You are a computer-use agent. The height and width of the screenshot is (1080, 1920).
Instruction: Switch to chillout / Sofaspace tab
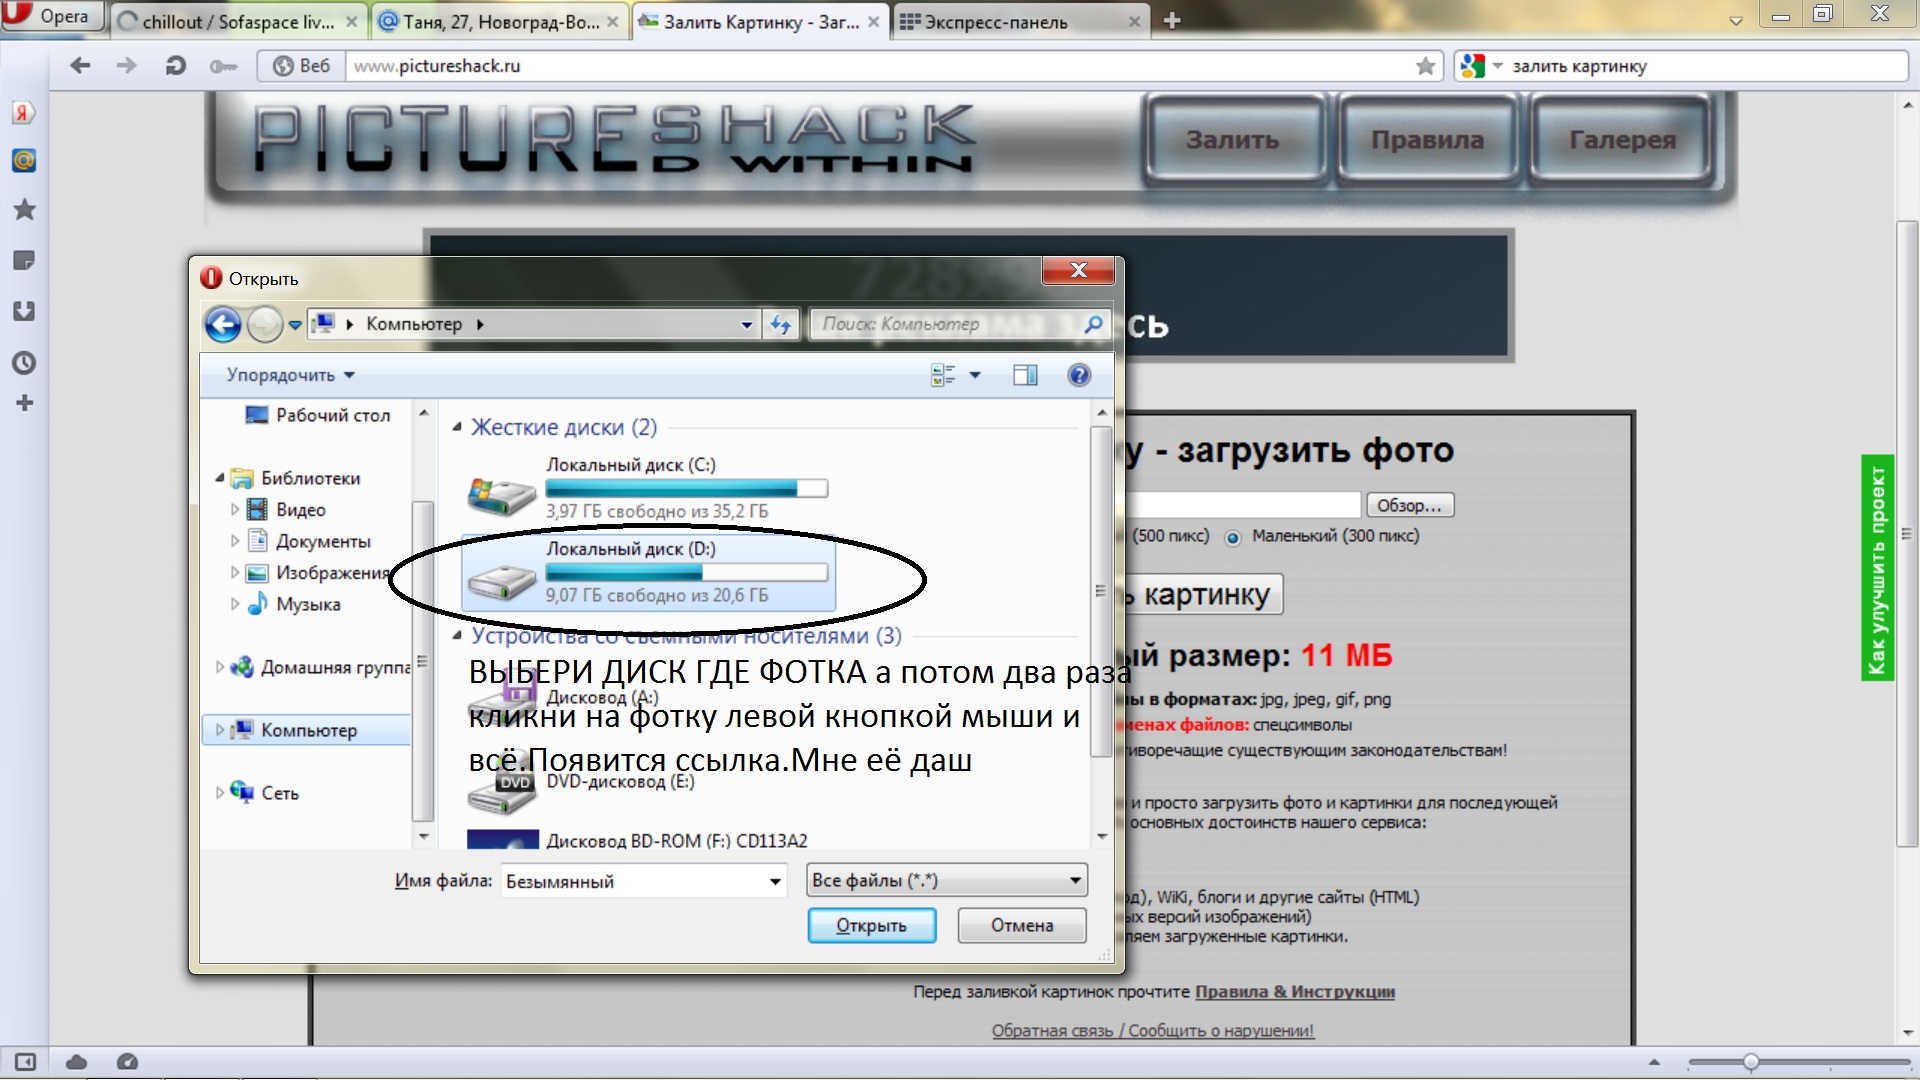tap(238, 22)
